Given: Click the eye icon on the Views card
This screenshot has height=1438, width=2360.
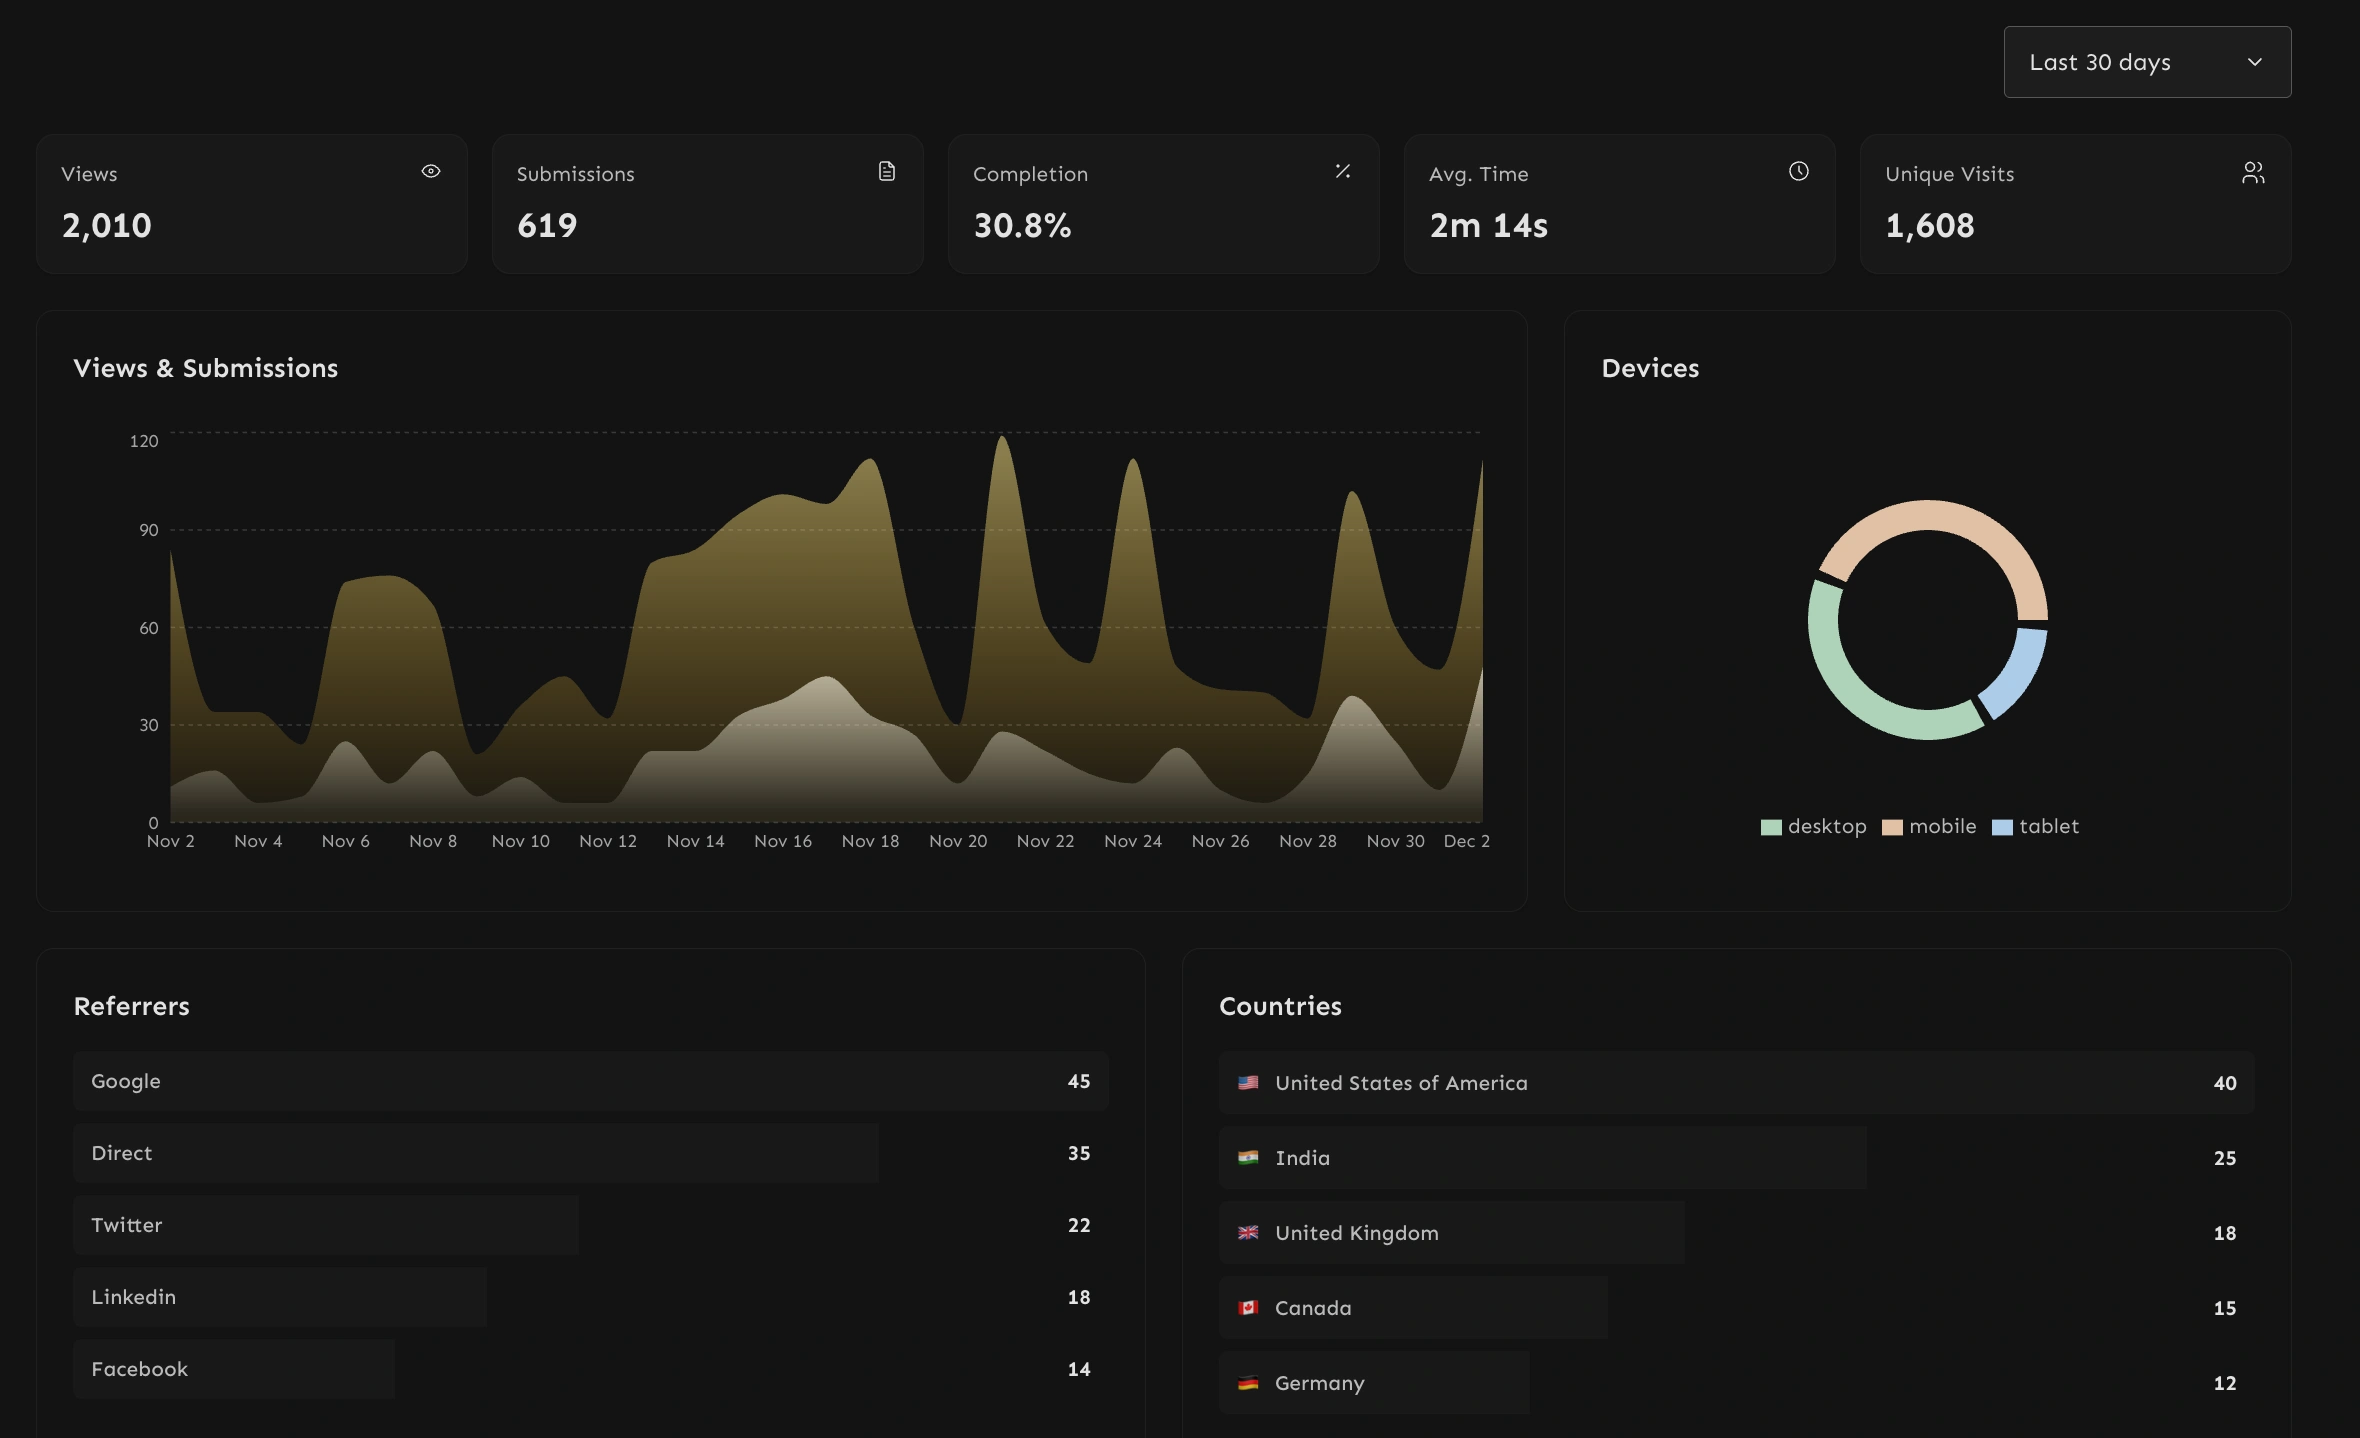Looking at the screenshot, I should point(430,171).
